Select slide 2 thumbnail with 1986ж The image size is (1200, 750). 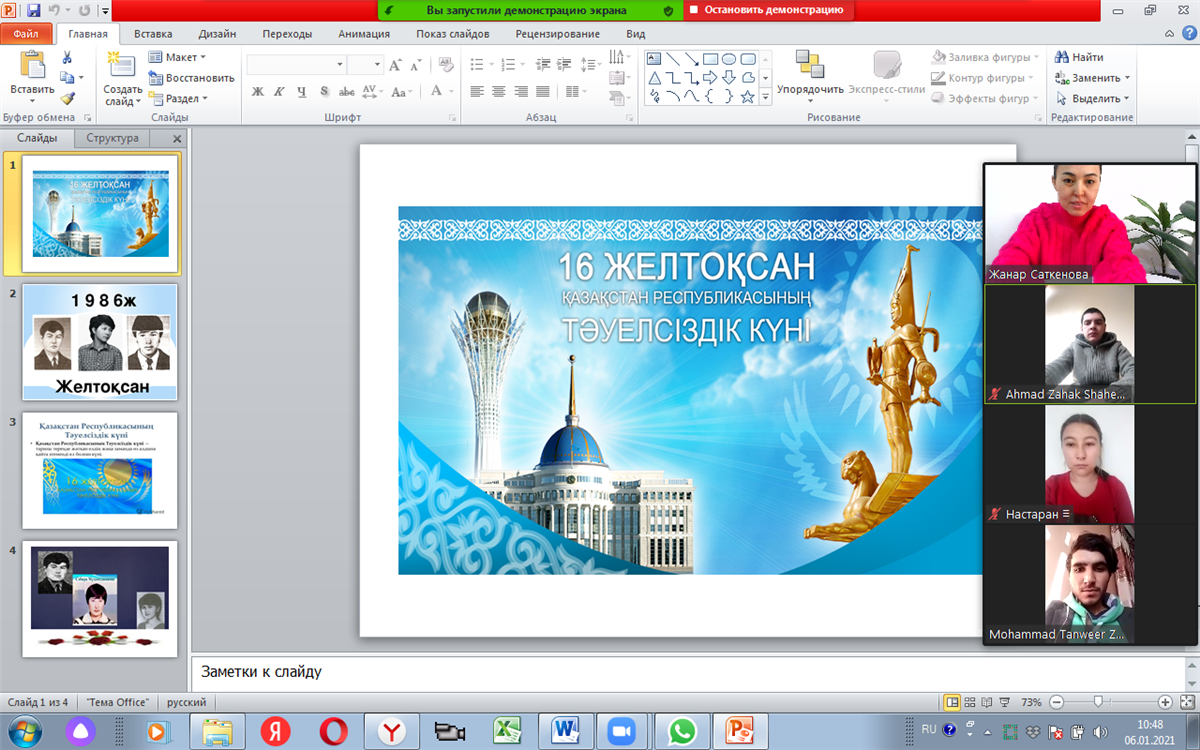(x=100, y=342)
